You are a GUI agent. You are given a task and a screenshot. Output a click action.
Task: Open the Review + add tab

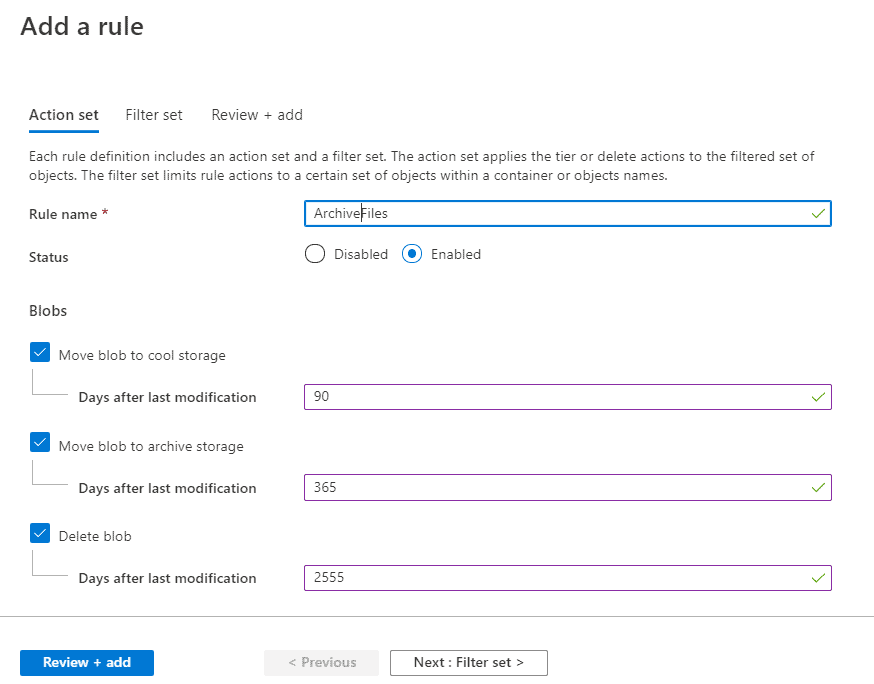(x=257, y=115)
